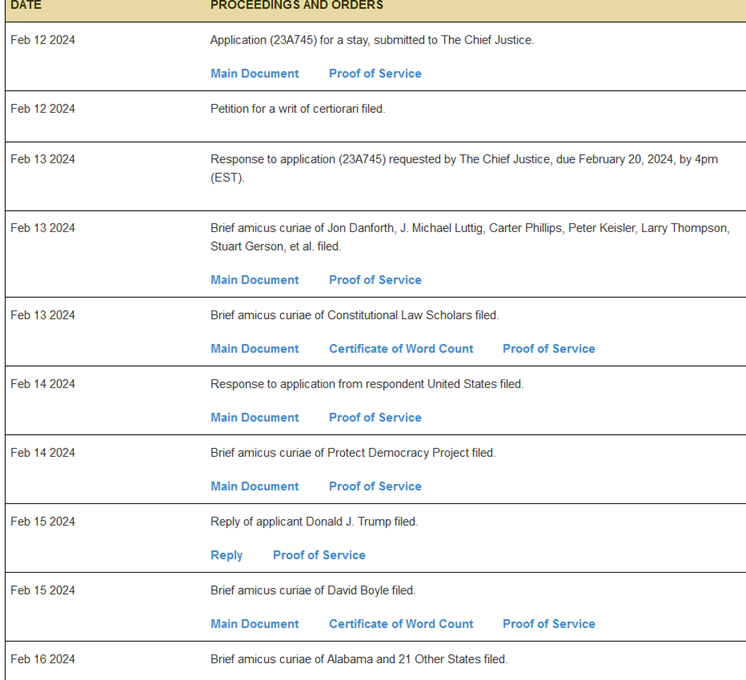The height and width of the screenshot is (680, 746).
Task: Select text 'Brief amicus curiae of David Boyle filed.'
Action: coord(313,591)
